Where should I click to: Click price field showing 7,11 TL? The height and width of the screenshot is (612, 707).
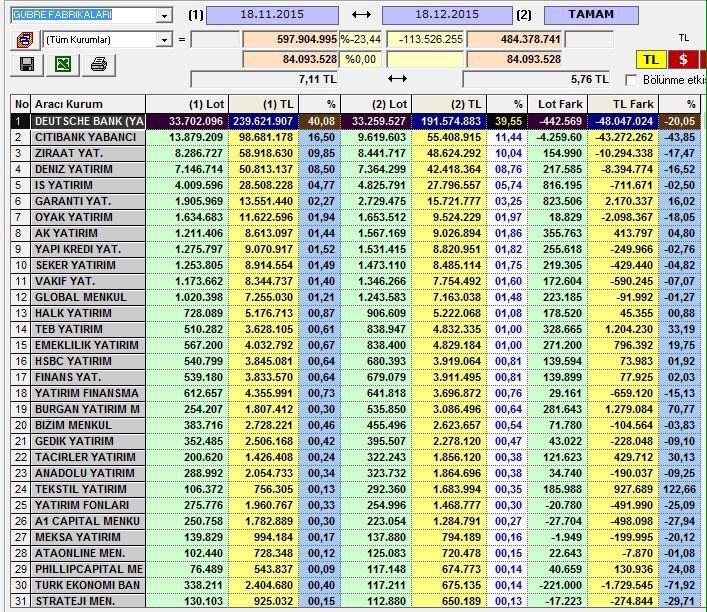pyautogui.click(x=265, y=79)
